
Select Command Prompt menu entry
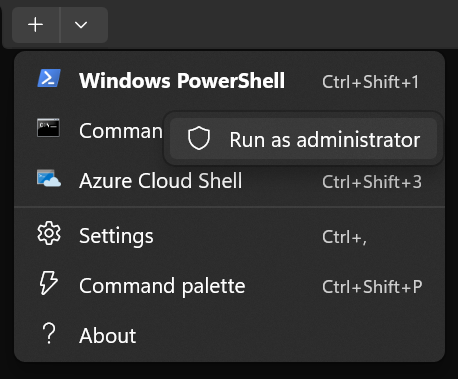(x=89, y=131)
